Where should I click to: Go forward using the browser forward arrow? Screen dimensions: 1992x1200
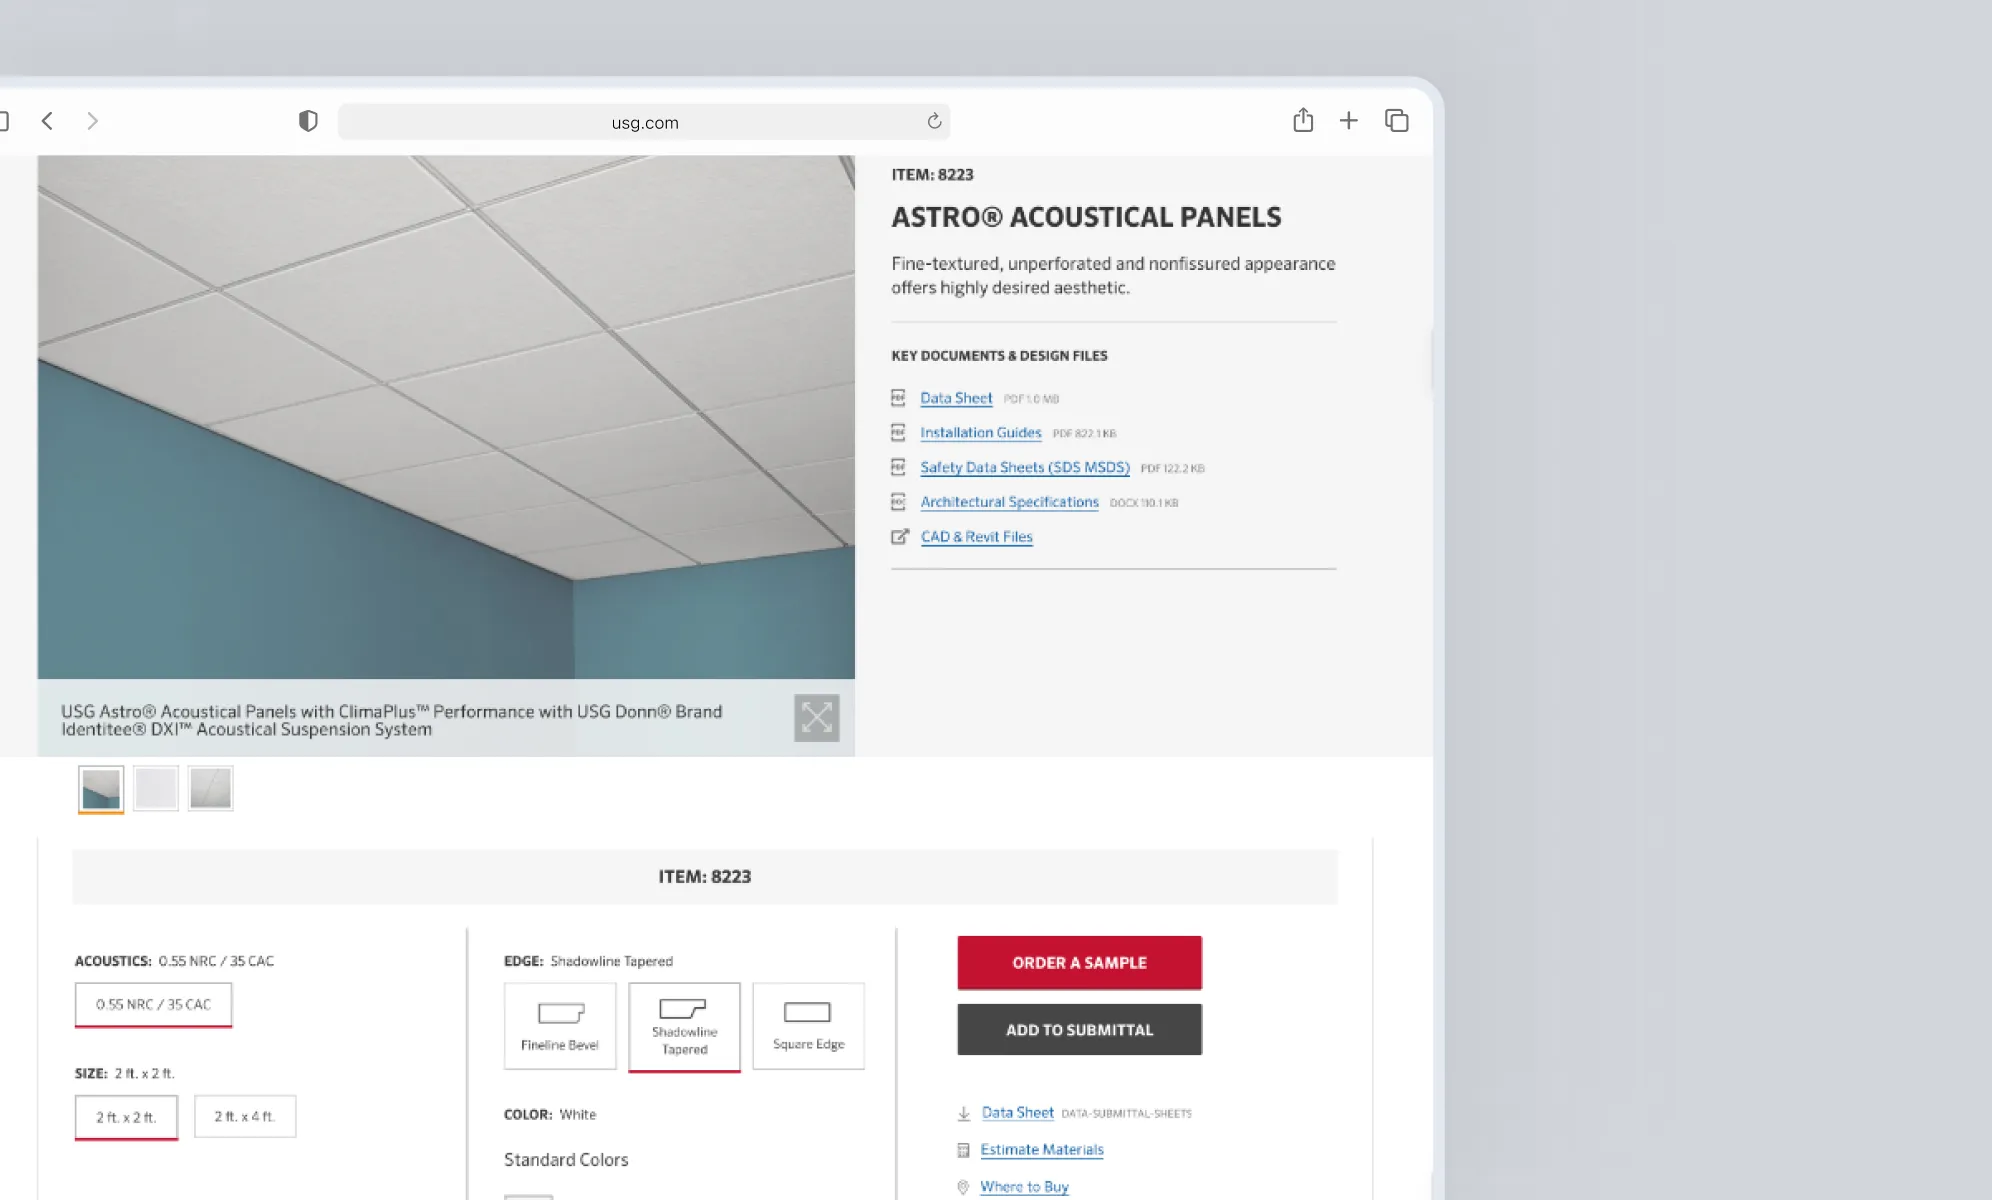coord(92,121)
